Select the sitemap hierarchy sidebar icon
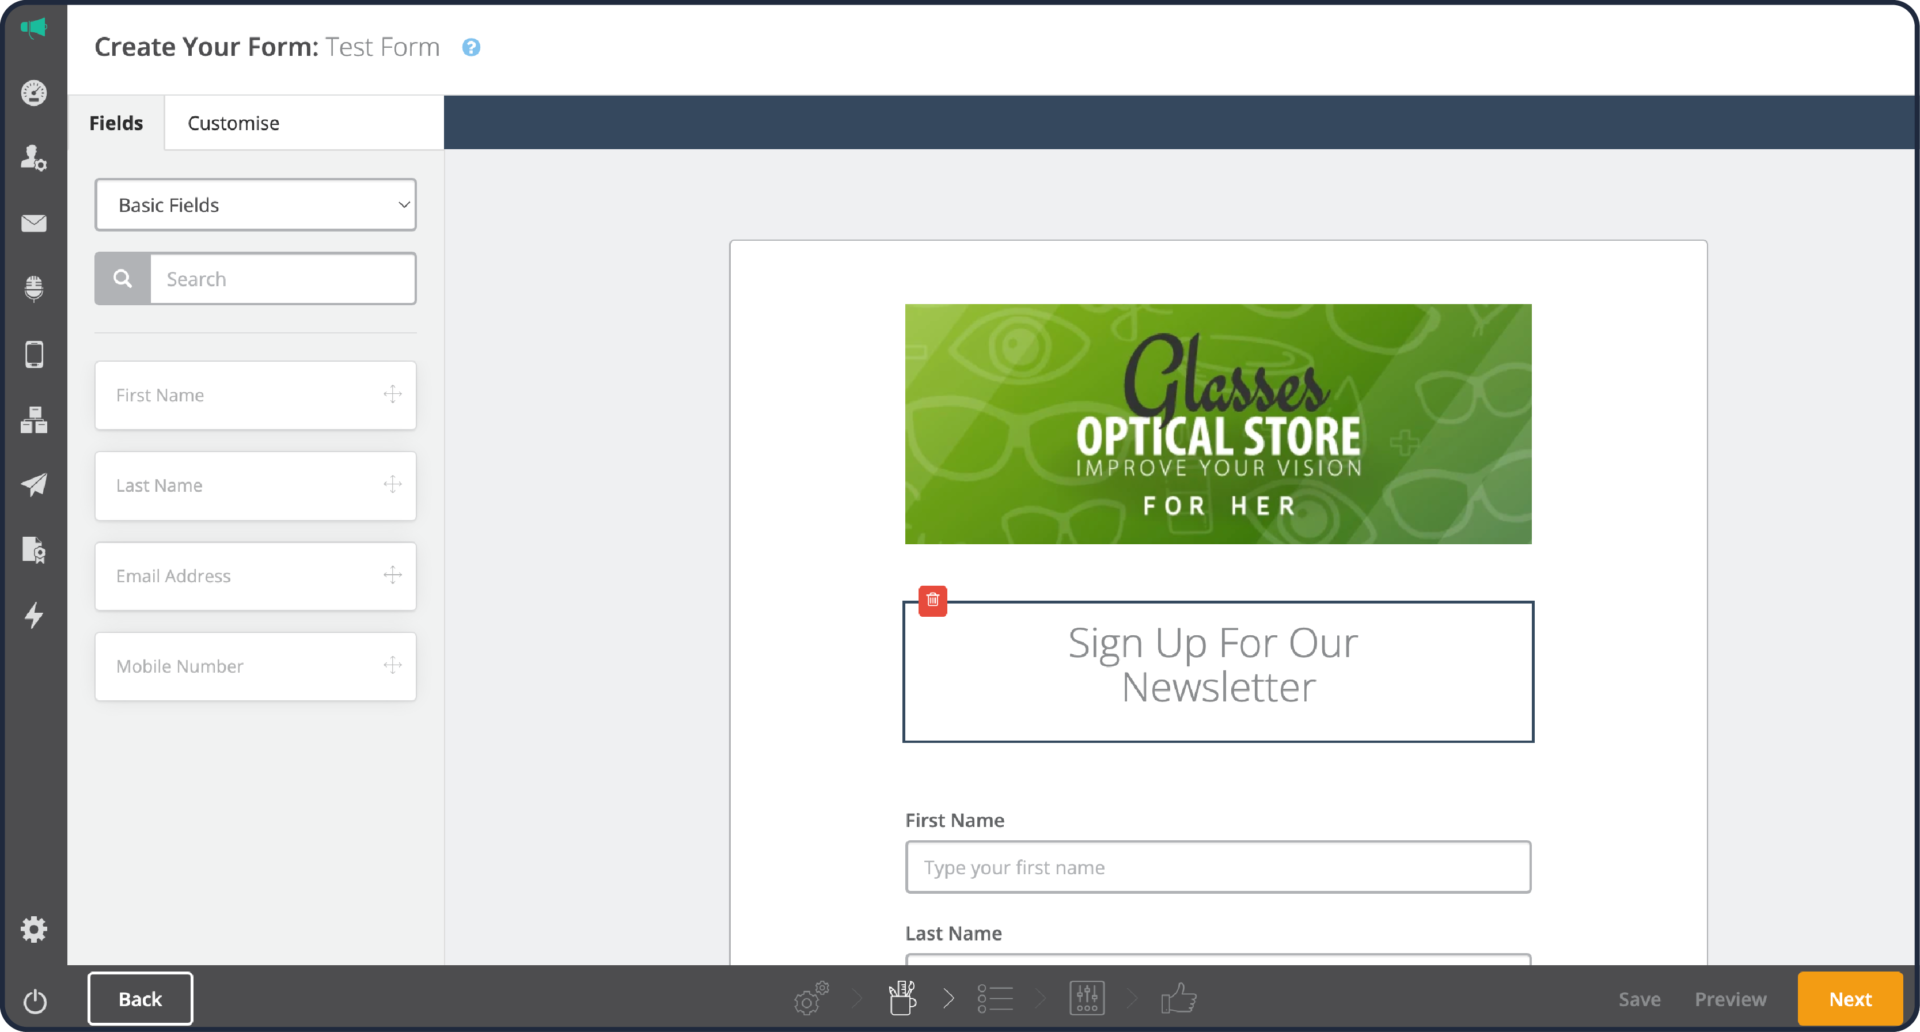Viewport: 1920px width, 1032px height. point(34,420)
